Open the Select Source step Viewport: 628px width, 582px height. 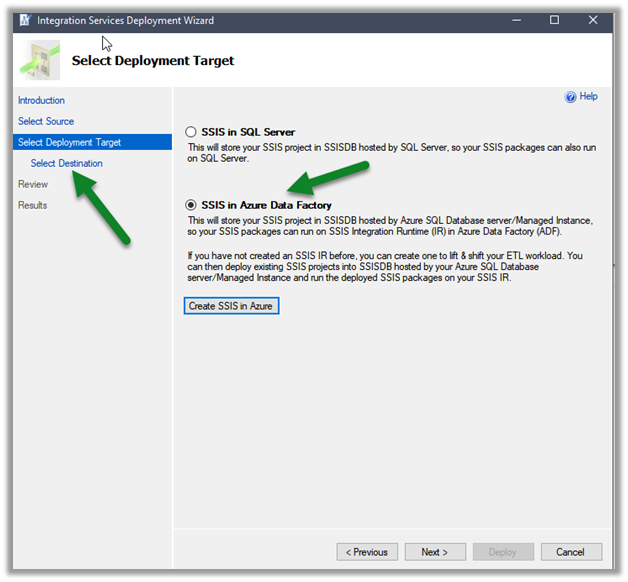coord(46,122)
